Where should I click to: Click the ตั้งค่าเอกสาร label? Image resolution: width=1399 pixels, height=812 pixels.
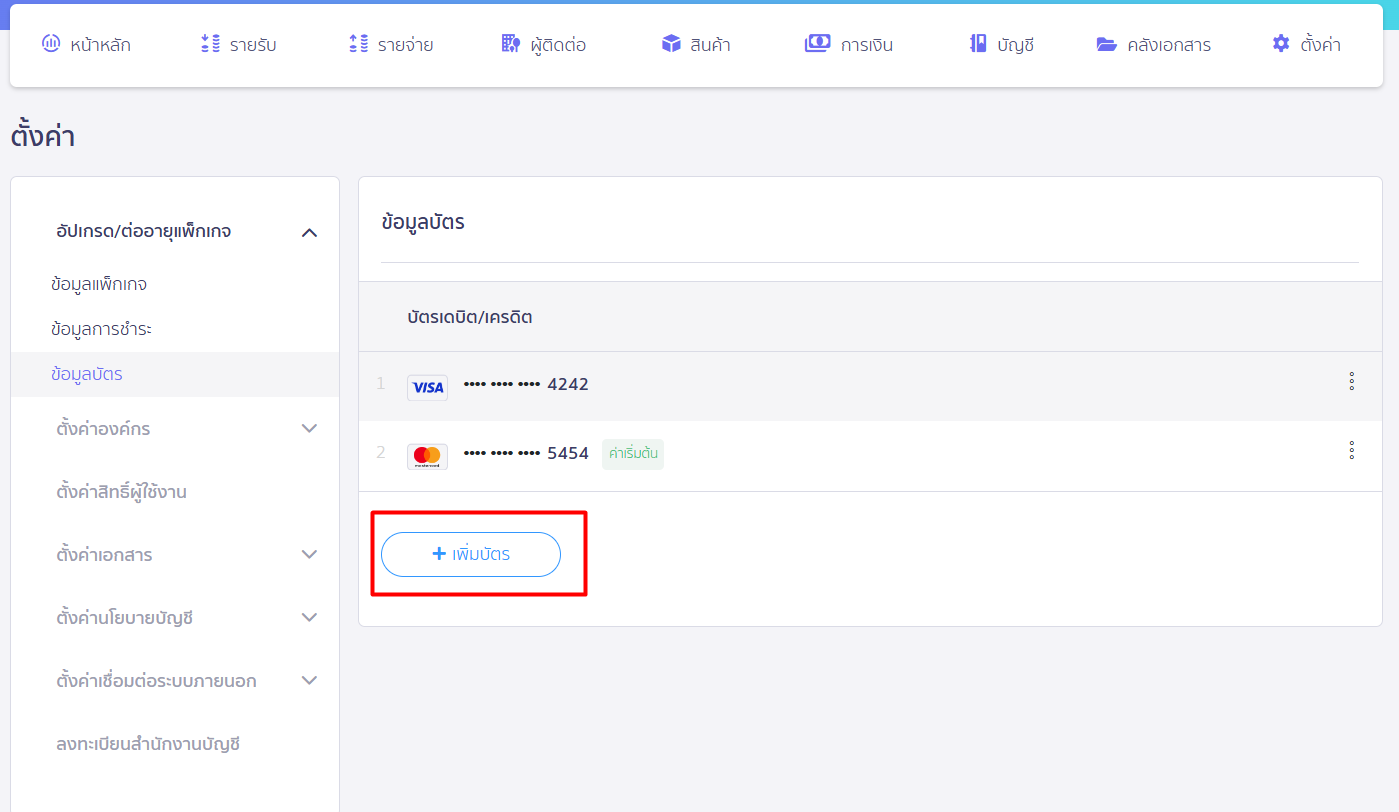(x=105, y=555)
